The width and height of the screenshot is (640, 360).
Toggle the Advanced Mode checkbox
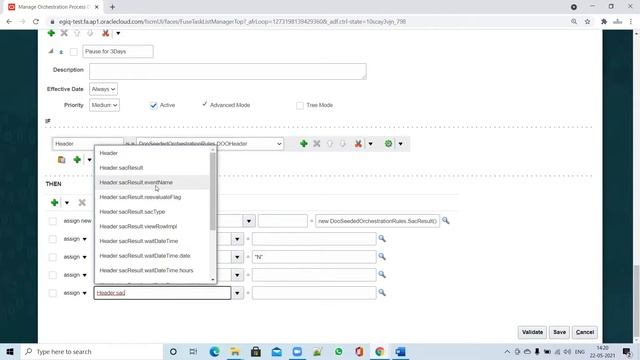(204, 104)
